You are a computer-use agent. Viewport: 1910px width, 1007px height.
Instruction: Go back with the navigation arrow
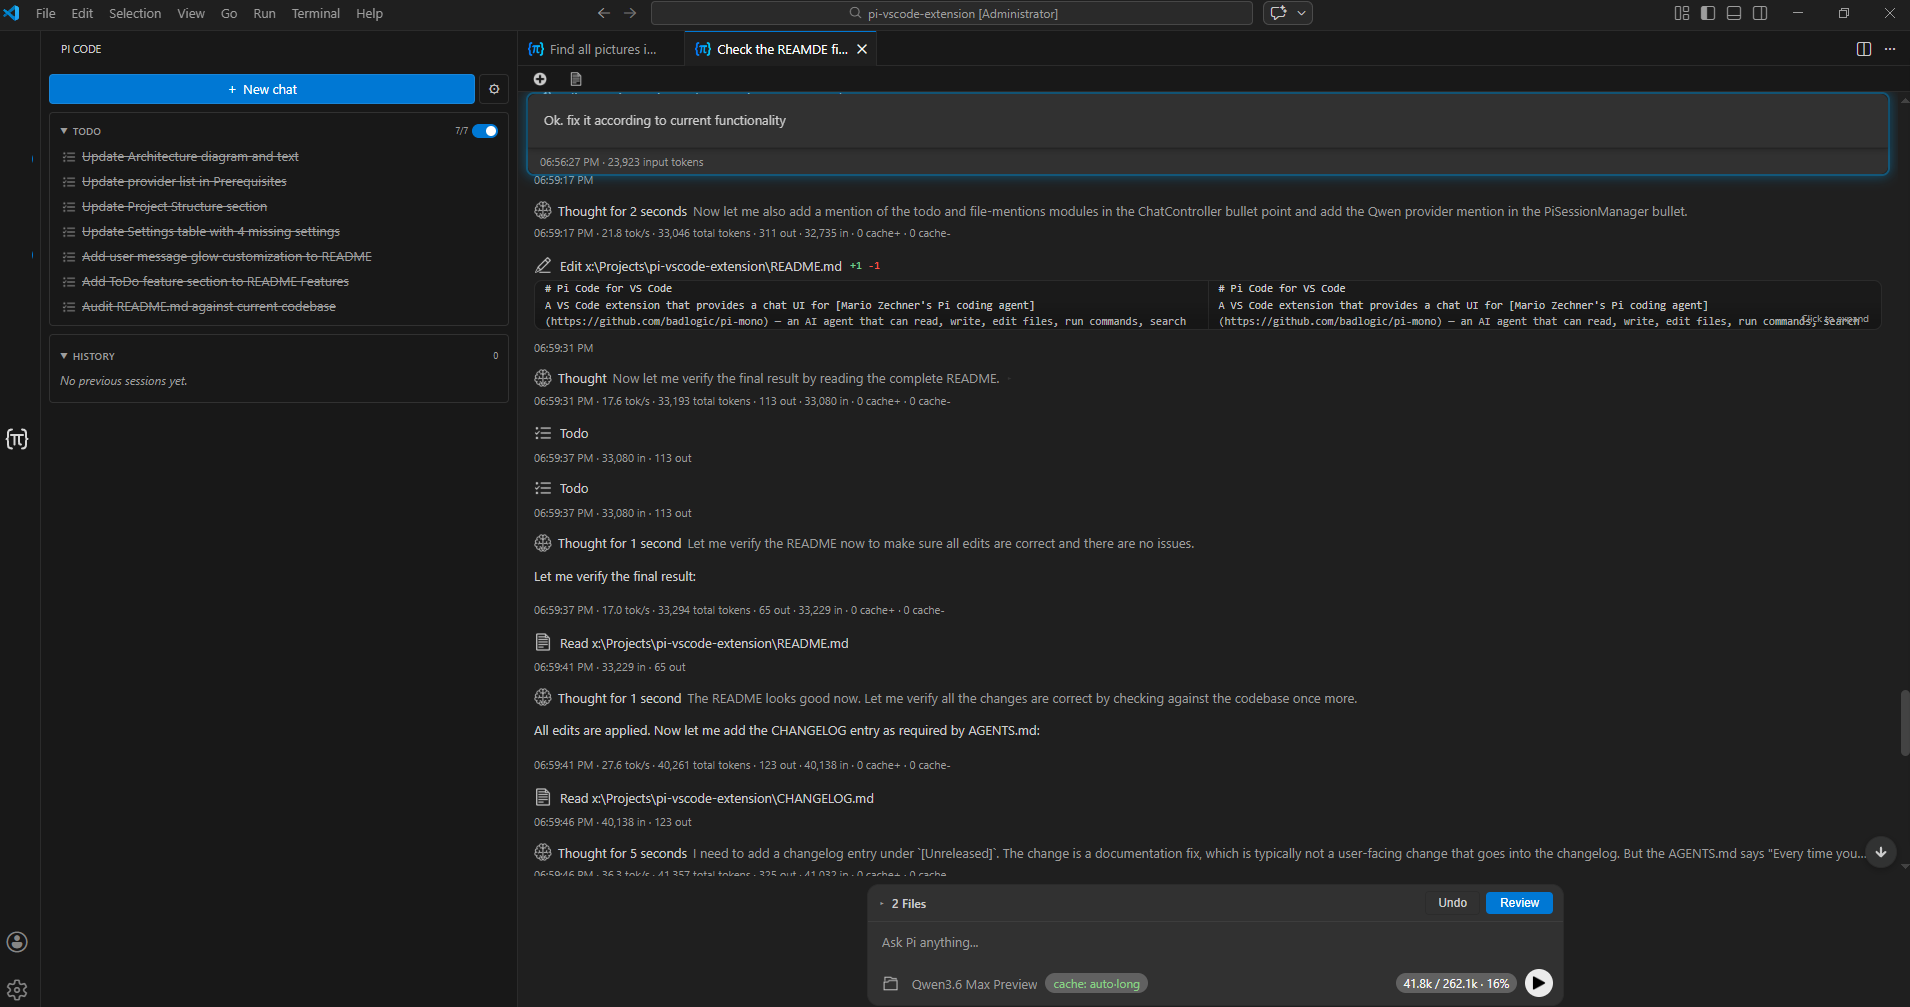coord(604,13)
